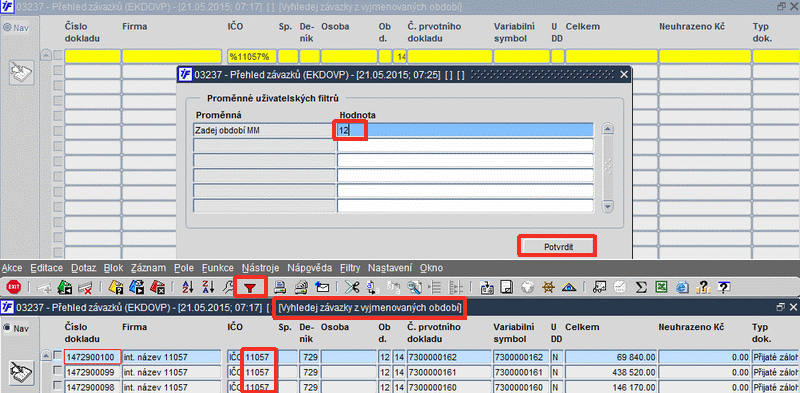Open the Editace menu

pos(46,268)
